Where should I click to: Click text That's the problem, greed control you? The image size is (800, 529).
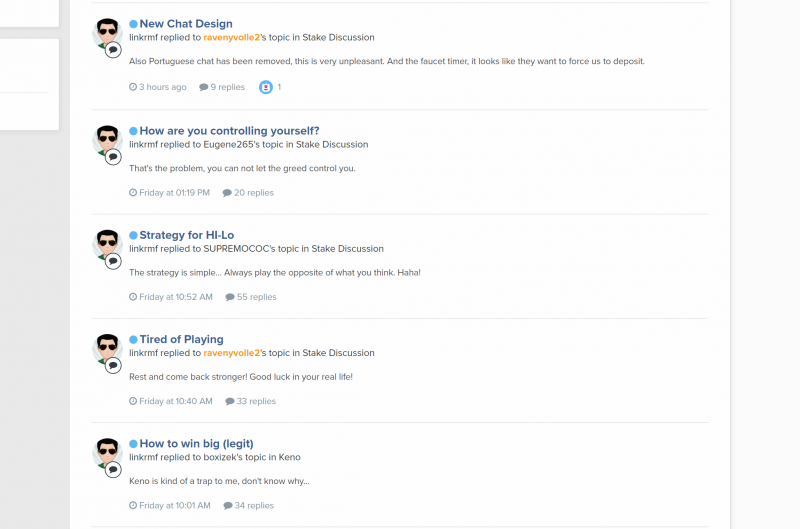[242, 168]
